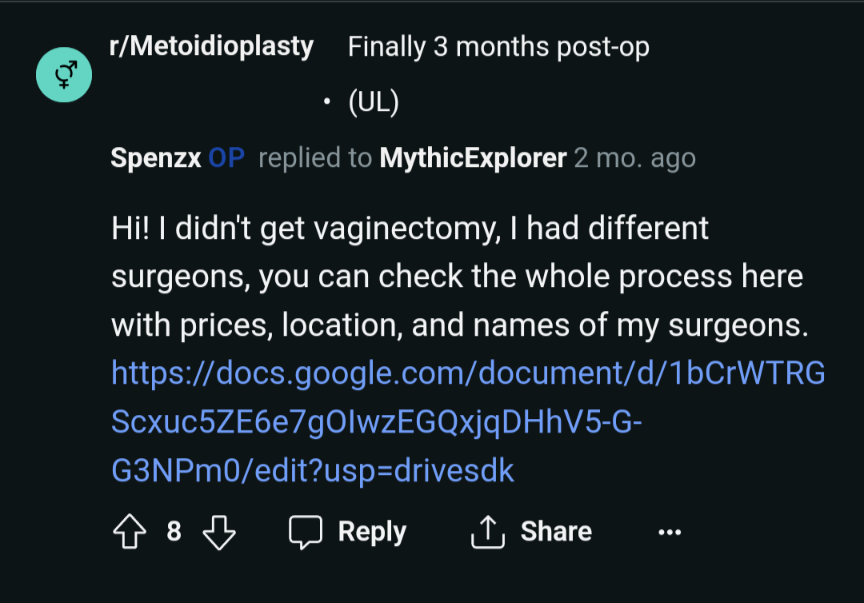View the Spenzx user profile

[155, 158]
